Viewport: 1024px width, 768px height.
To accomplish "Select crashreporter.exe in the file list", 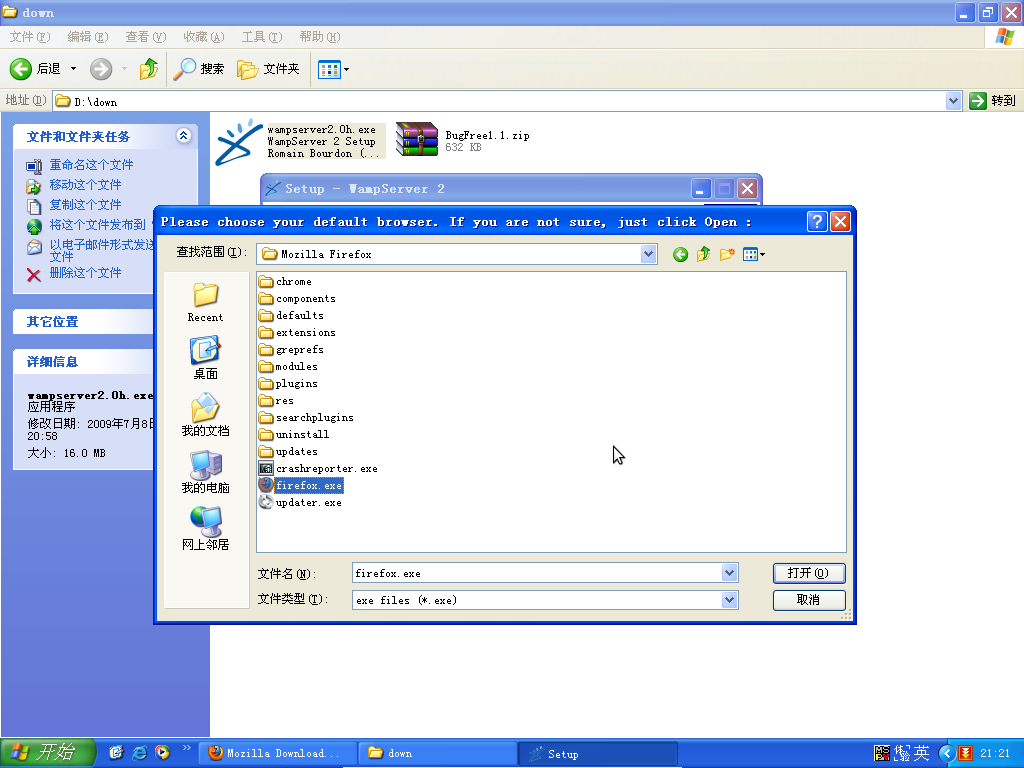I will coord(318,468).
